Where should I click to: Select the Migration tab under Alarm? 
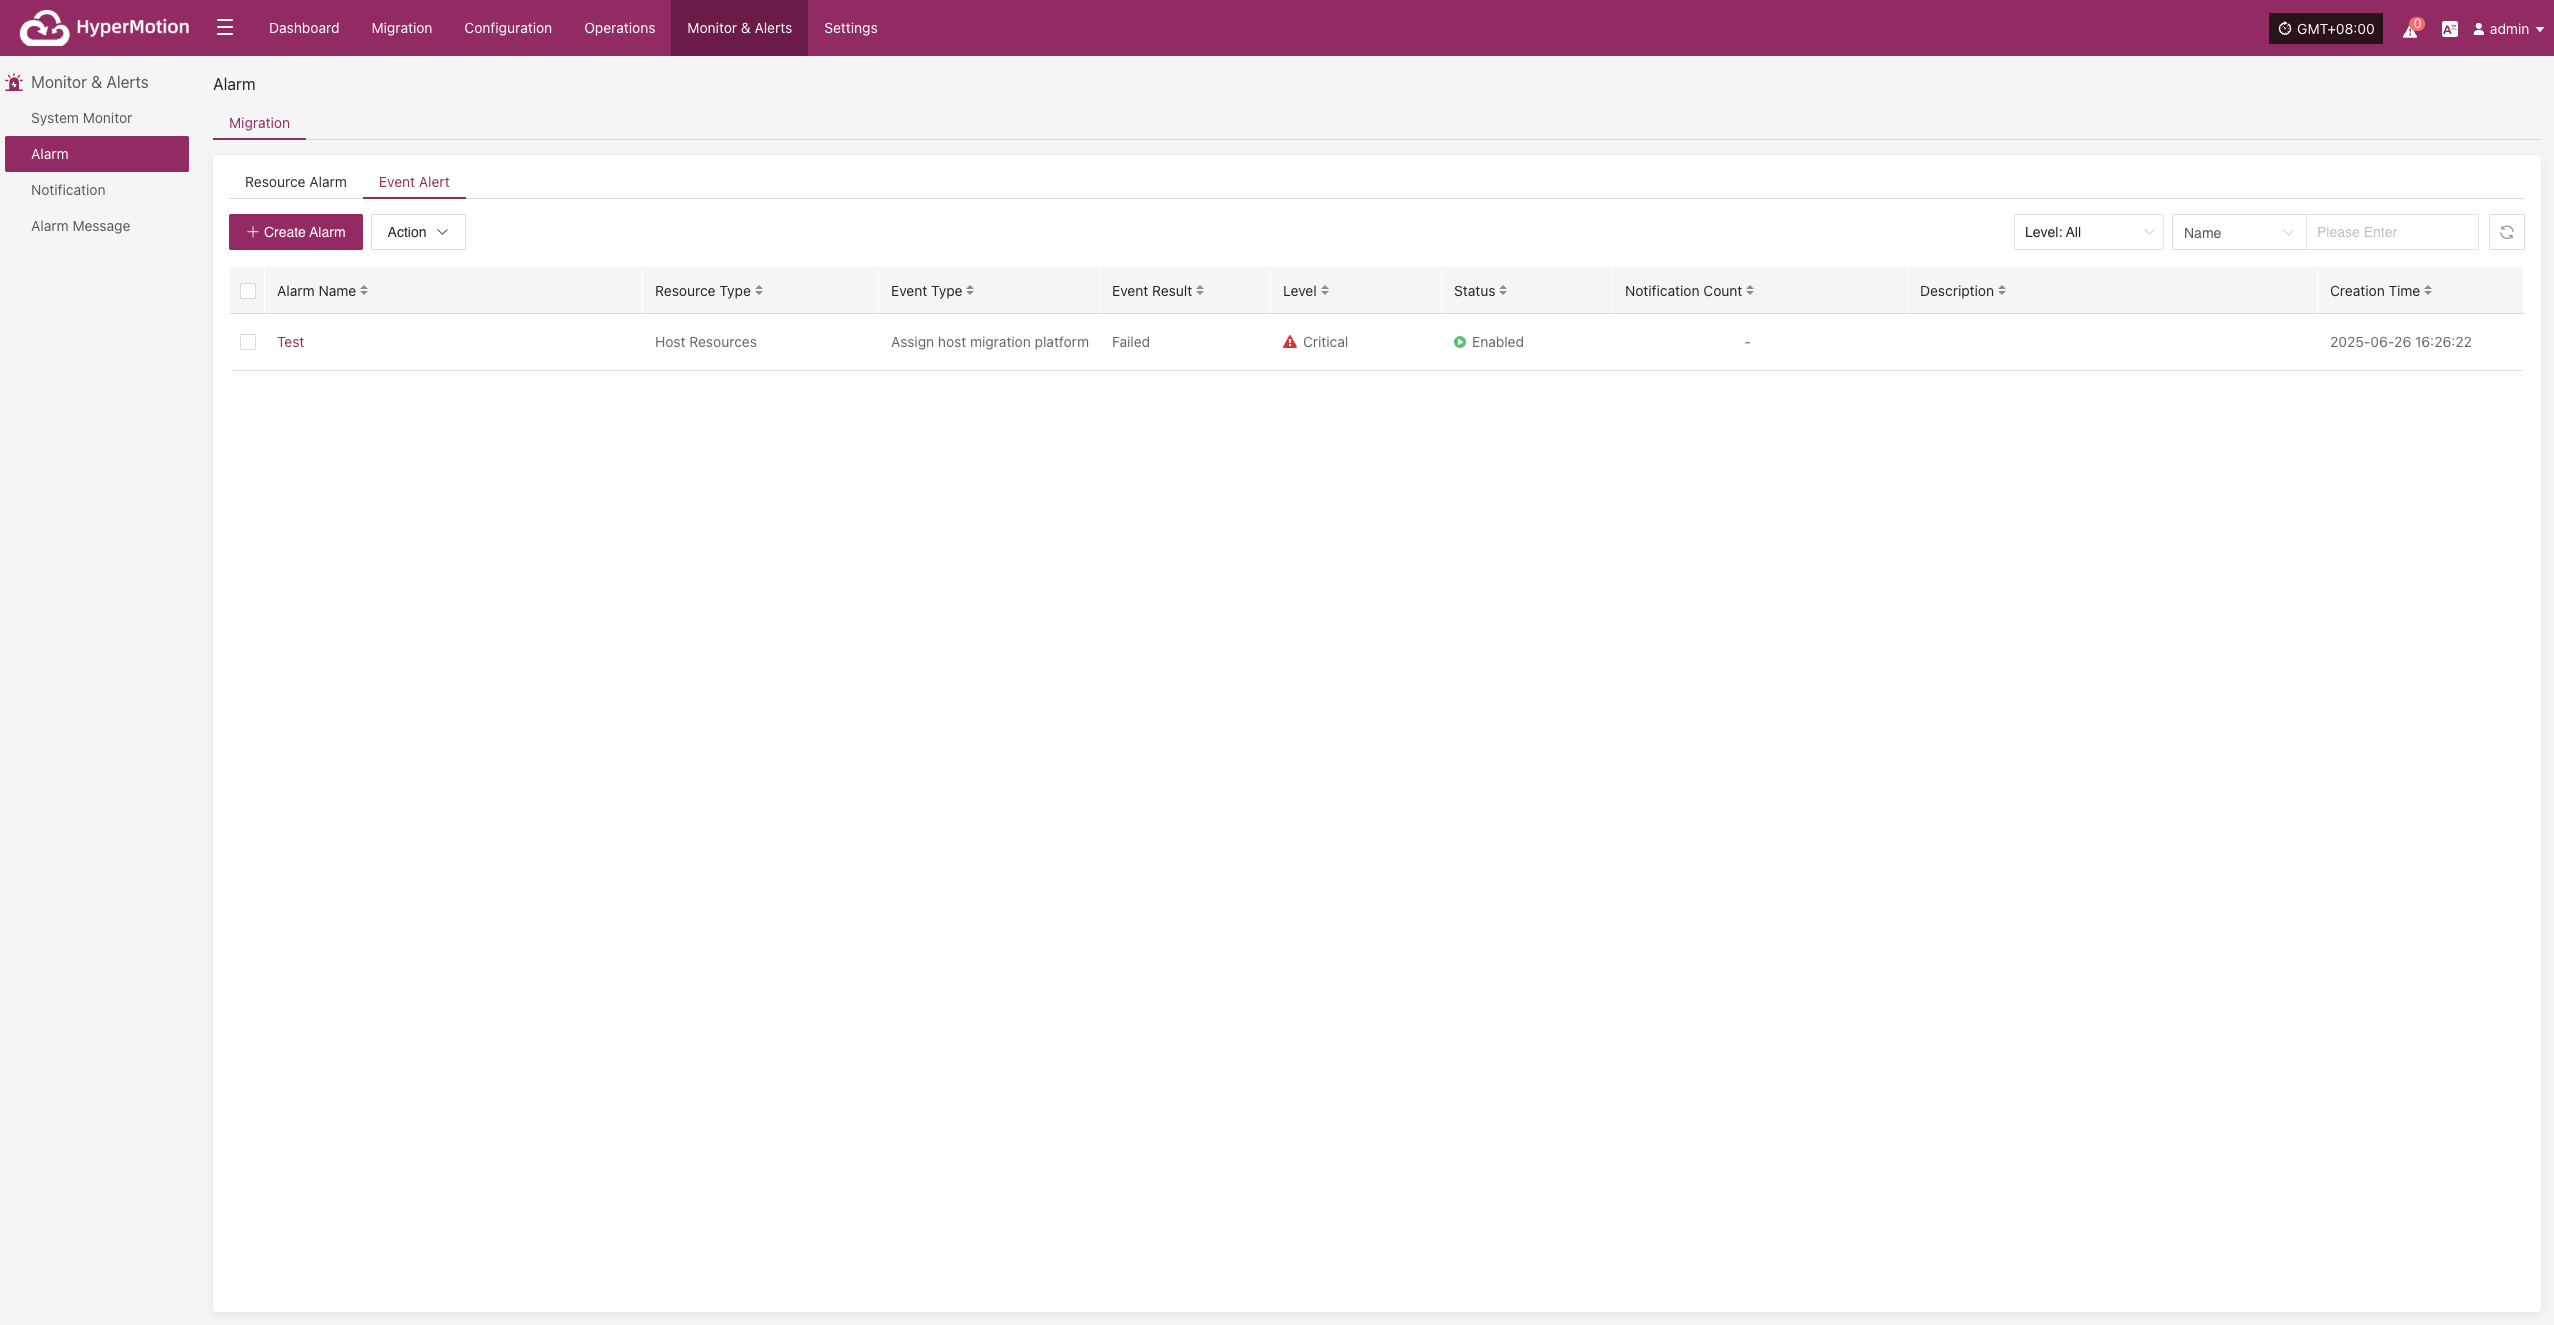coord(259,123)
